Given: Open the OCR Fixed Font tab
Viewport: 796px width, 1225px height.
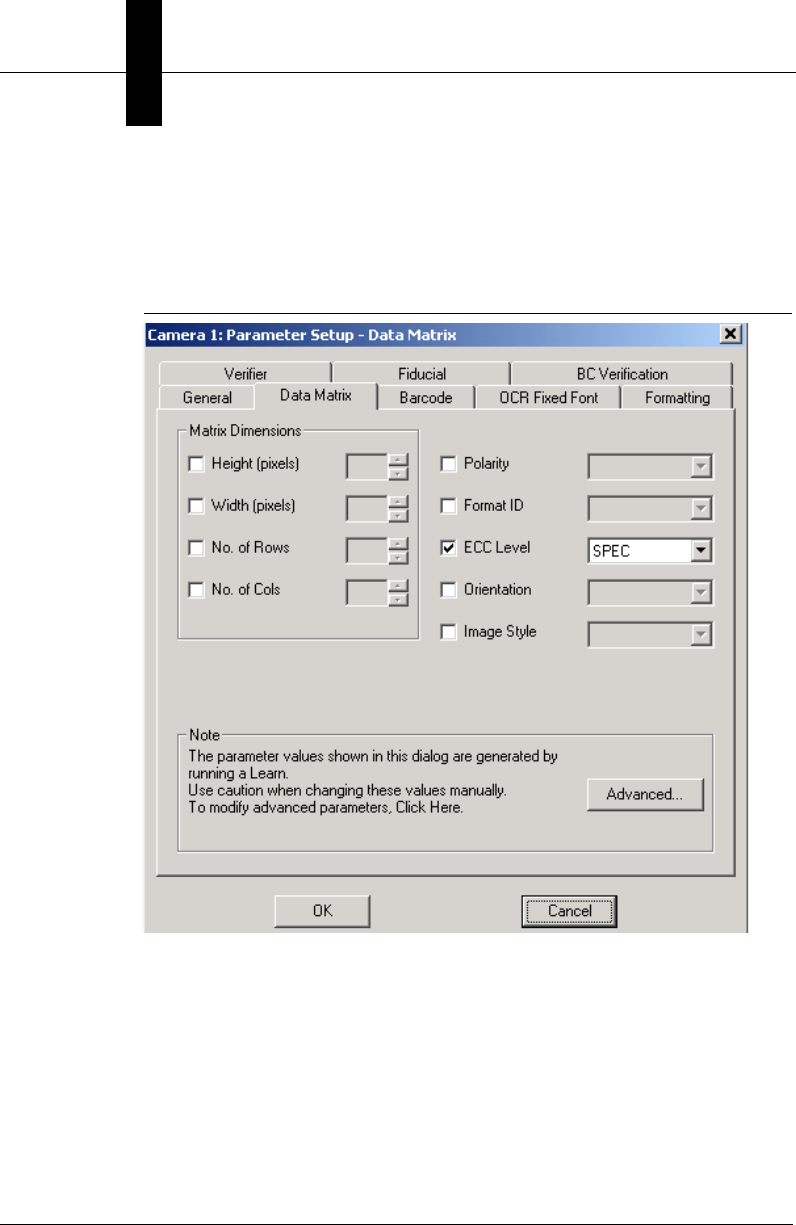Looking at the screenshot, I should pyautogui.click(x=548, y=398).
